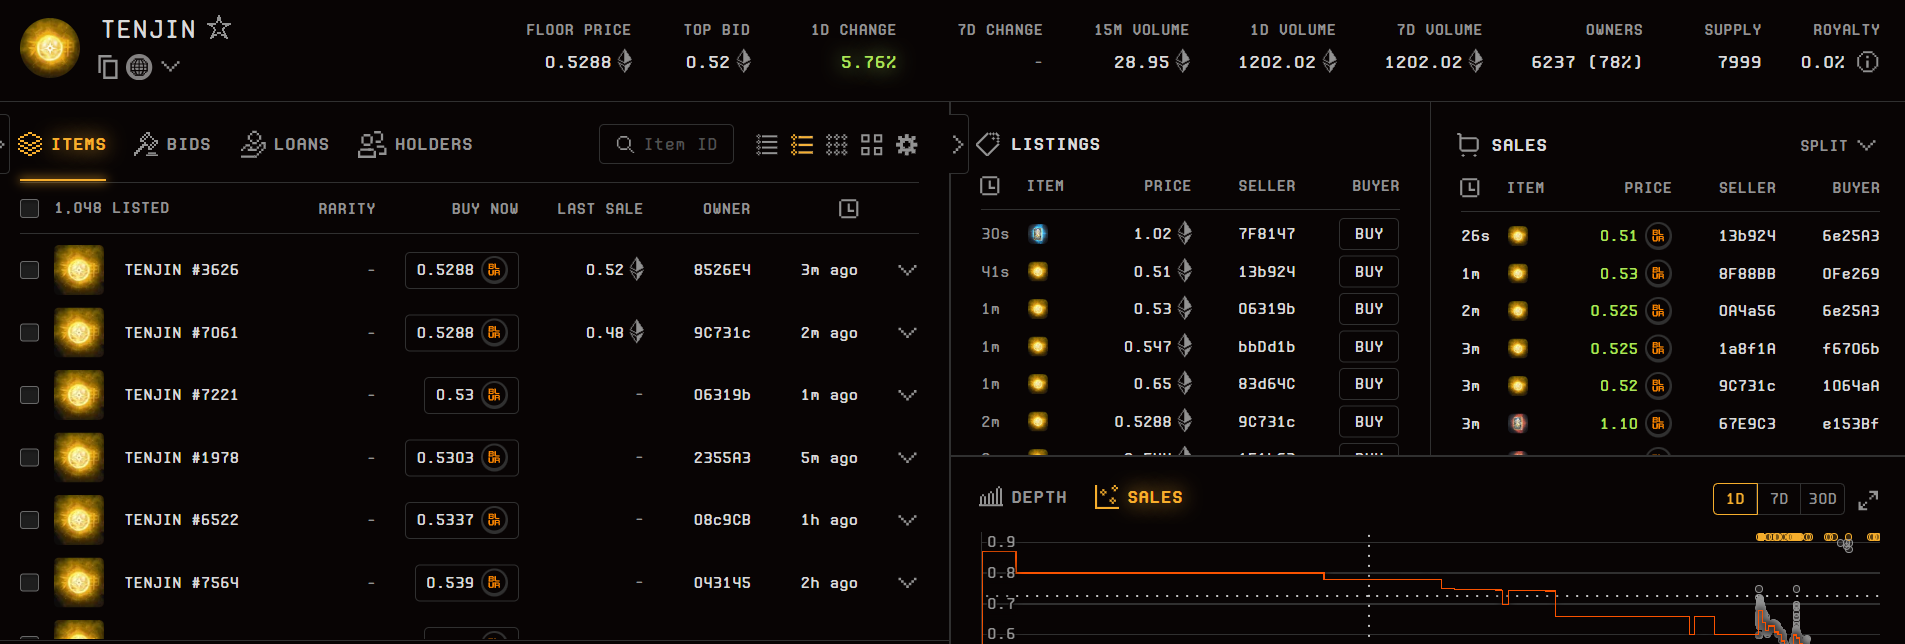Screen dimensions: 1905x644
Task: Click the royalty info icon
Action: pyautogui.click(x=1867, y=62)
